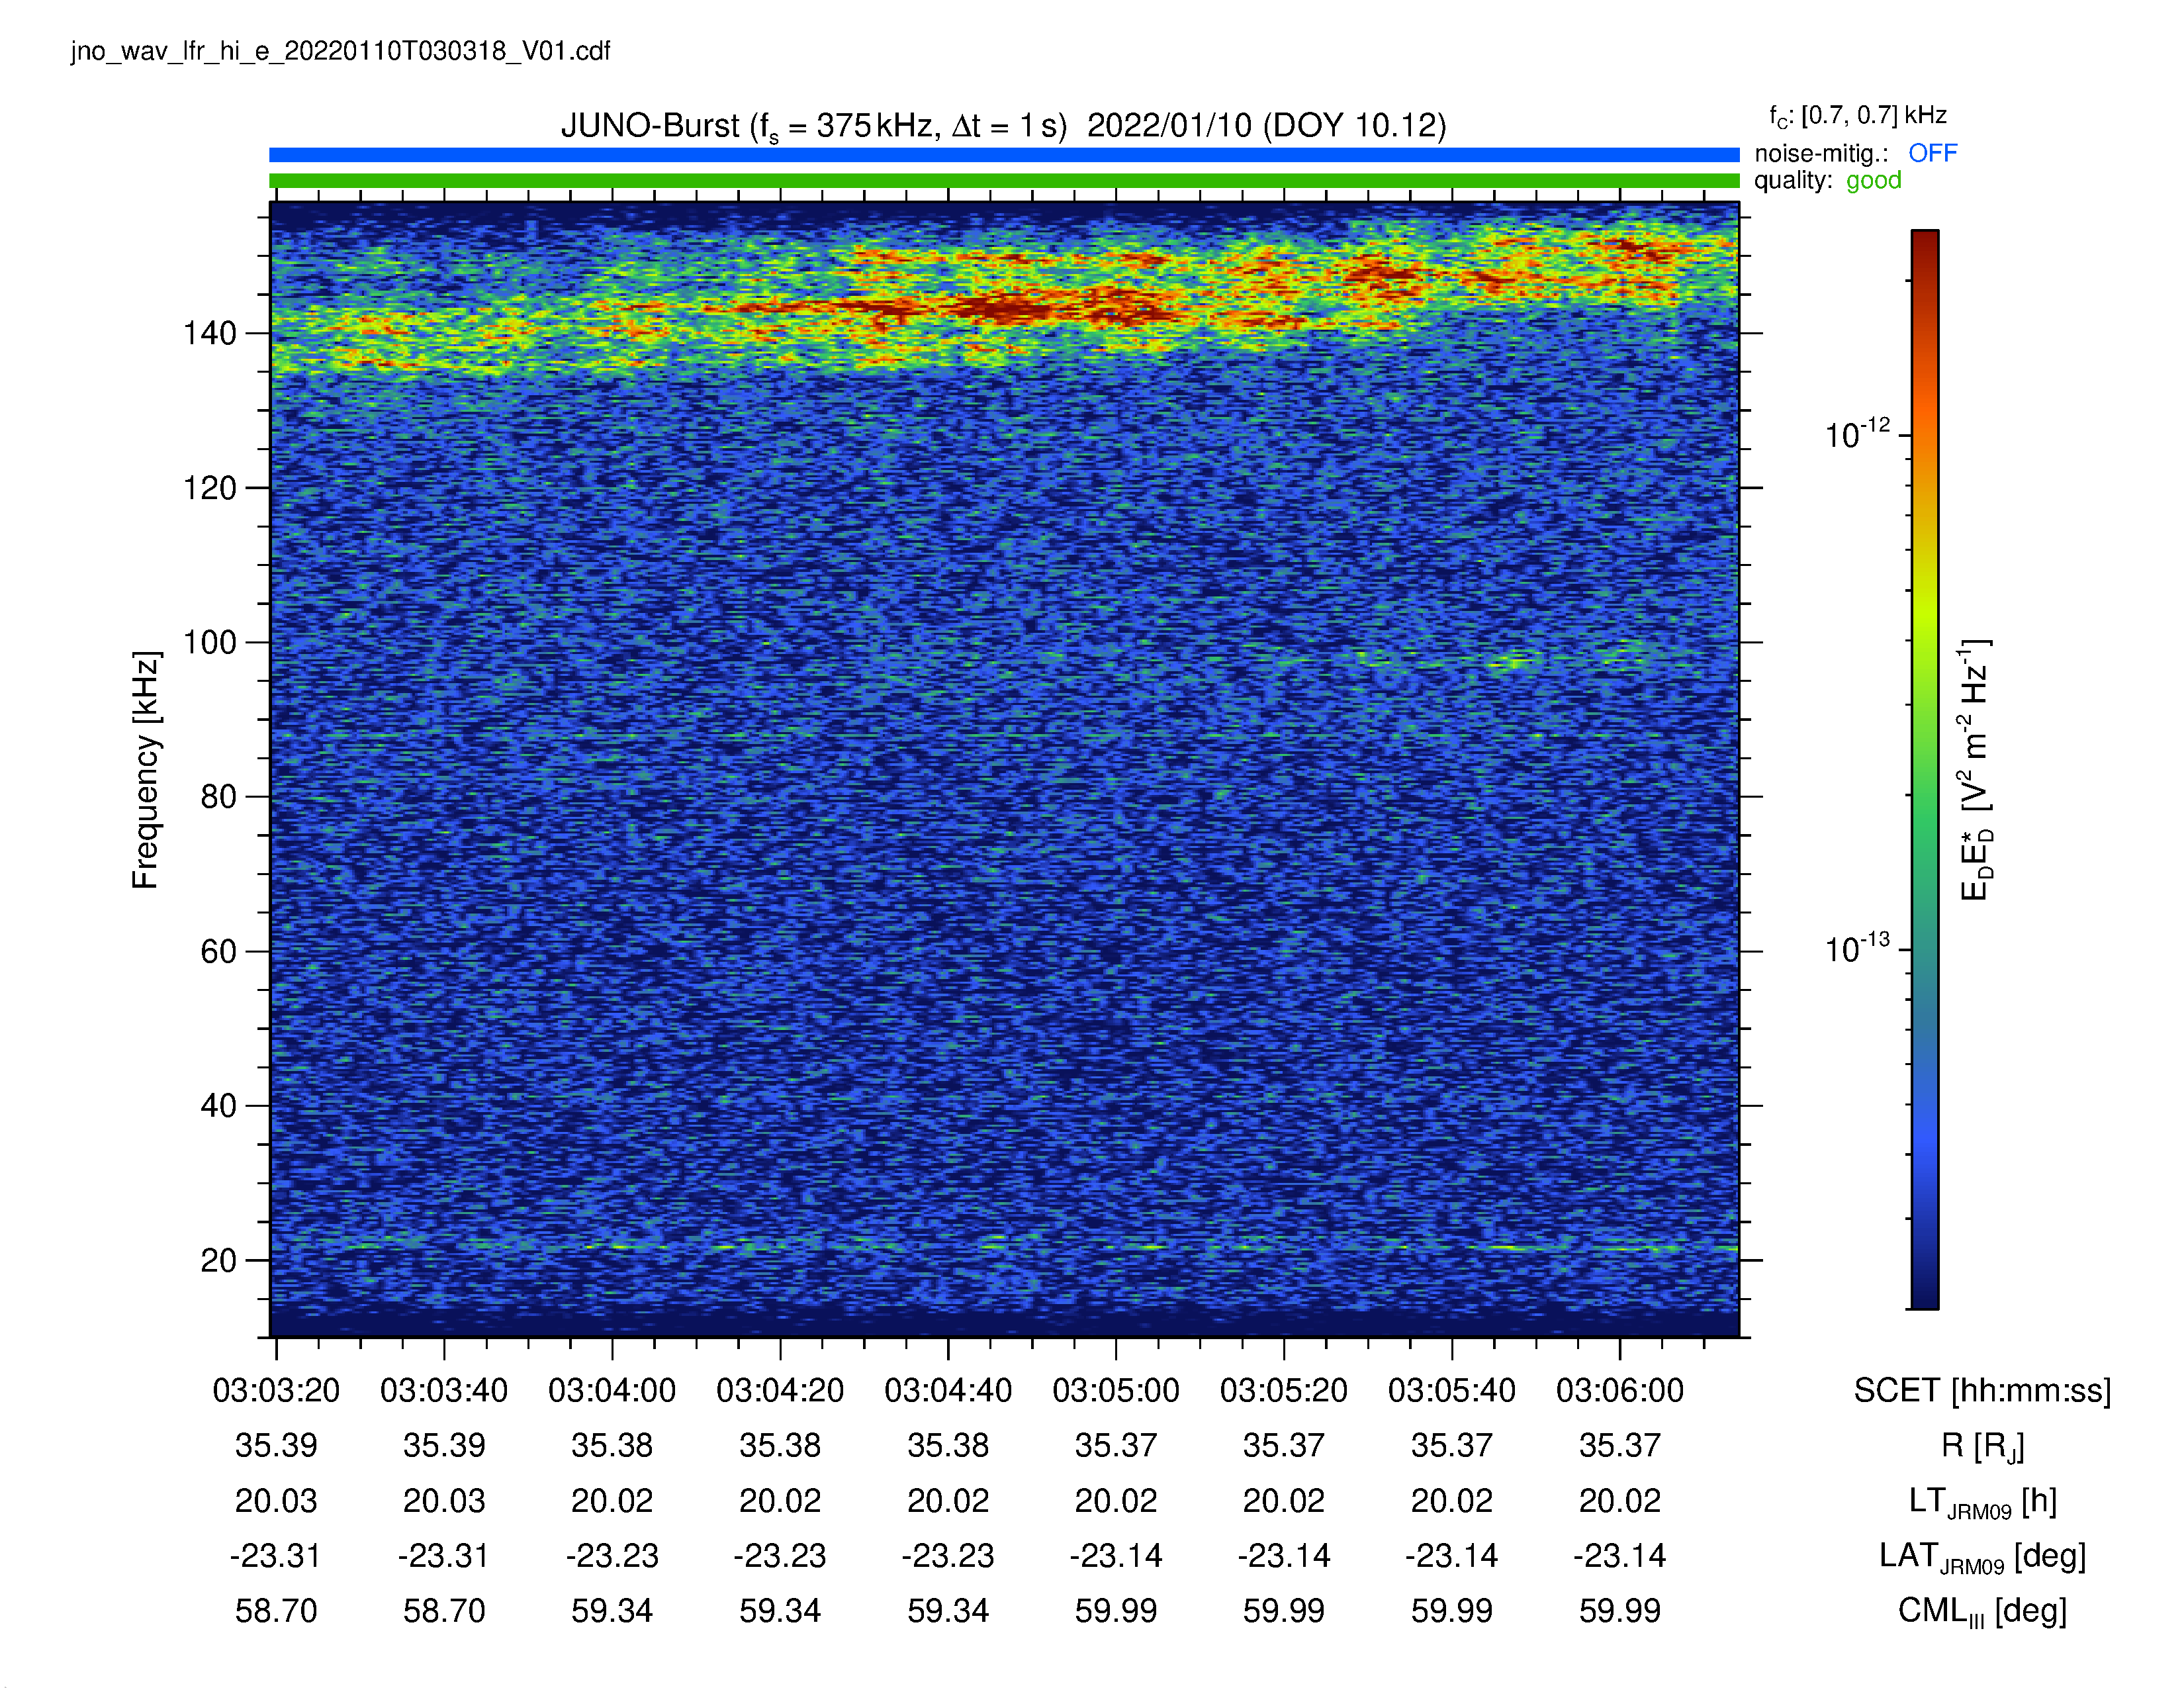Click the 35.37 radius value under 03:05:00
The height and width of the screenshot is (1688, 2184).
coord(1116,1445)
